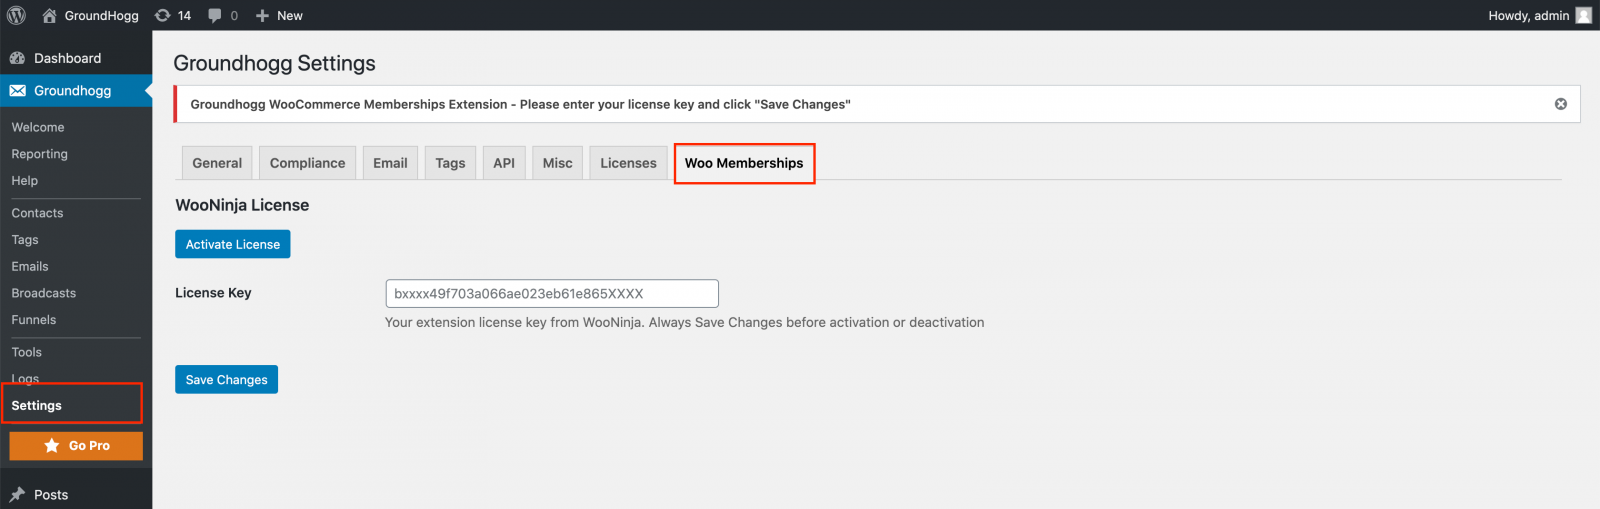
Task: View the 14 pending updates
Action: pos(173,15)
